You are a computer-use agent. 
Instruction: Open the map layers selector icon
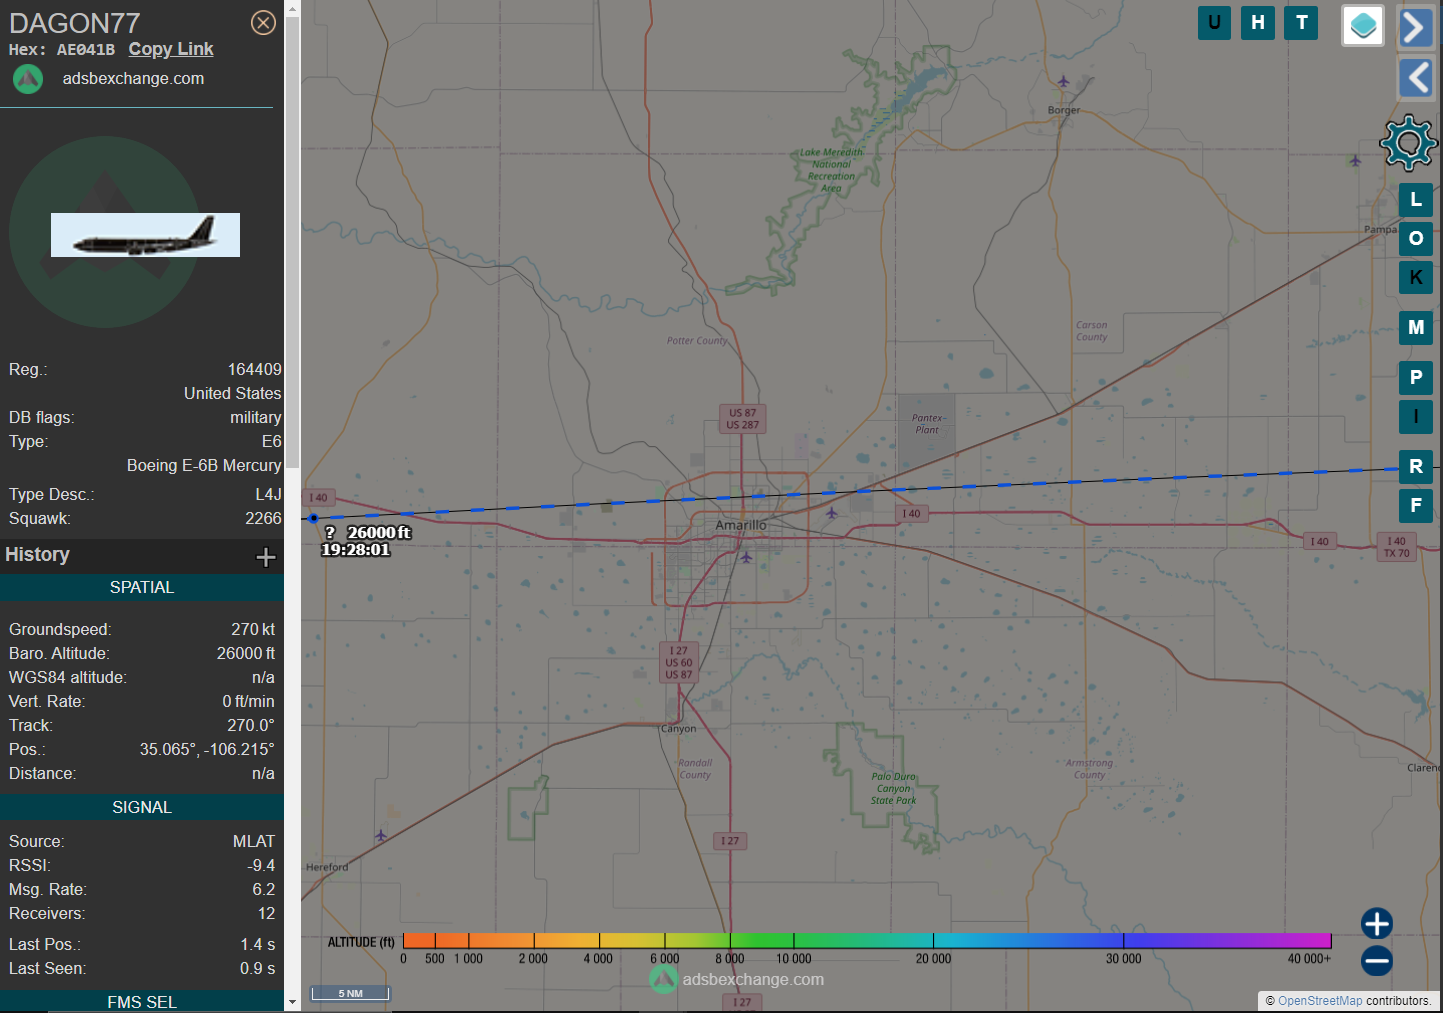coord(1363,26)
